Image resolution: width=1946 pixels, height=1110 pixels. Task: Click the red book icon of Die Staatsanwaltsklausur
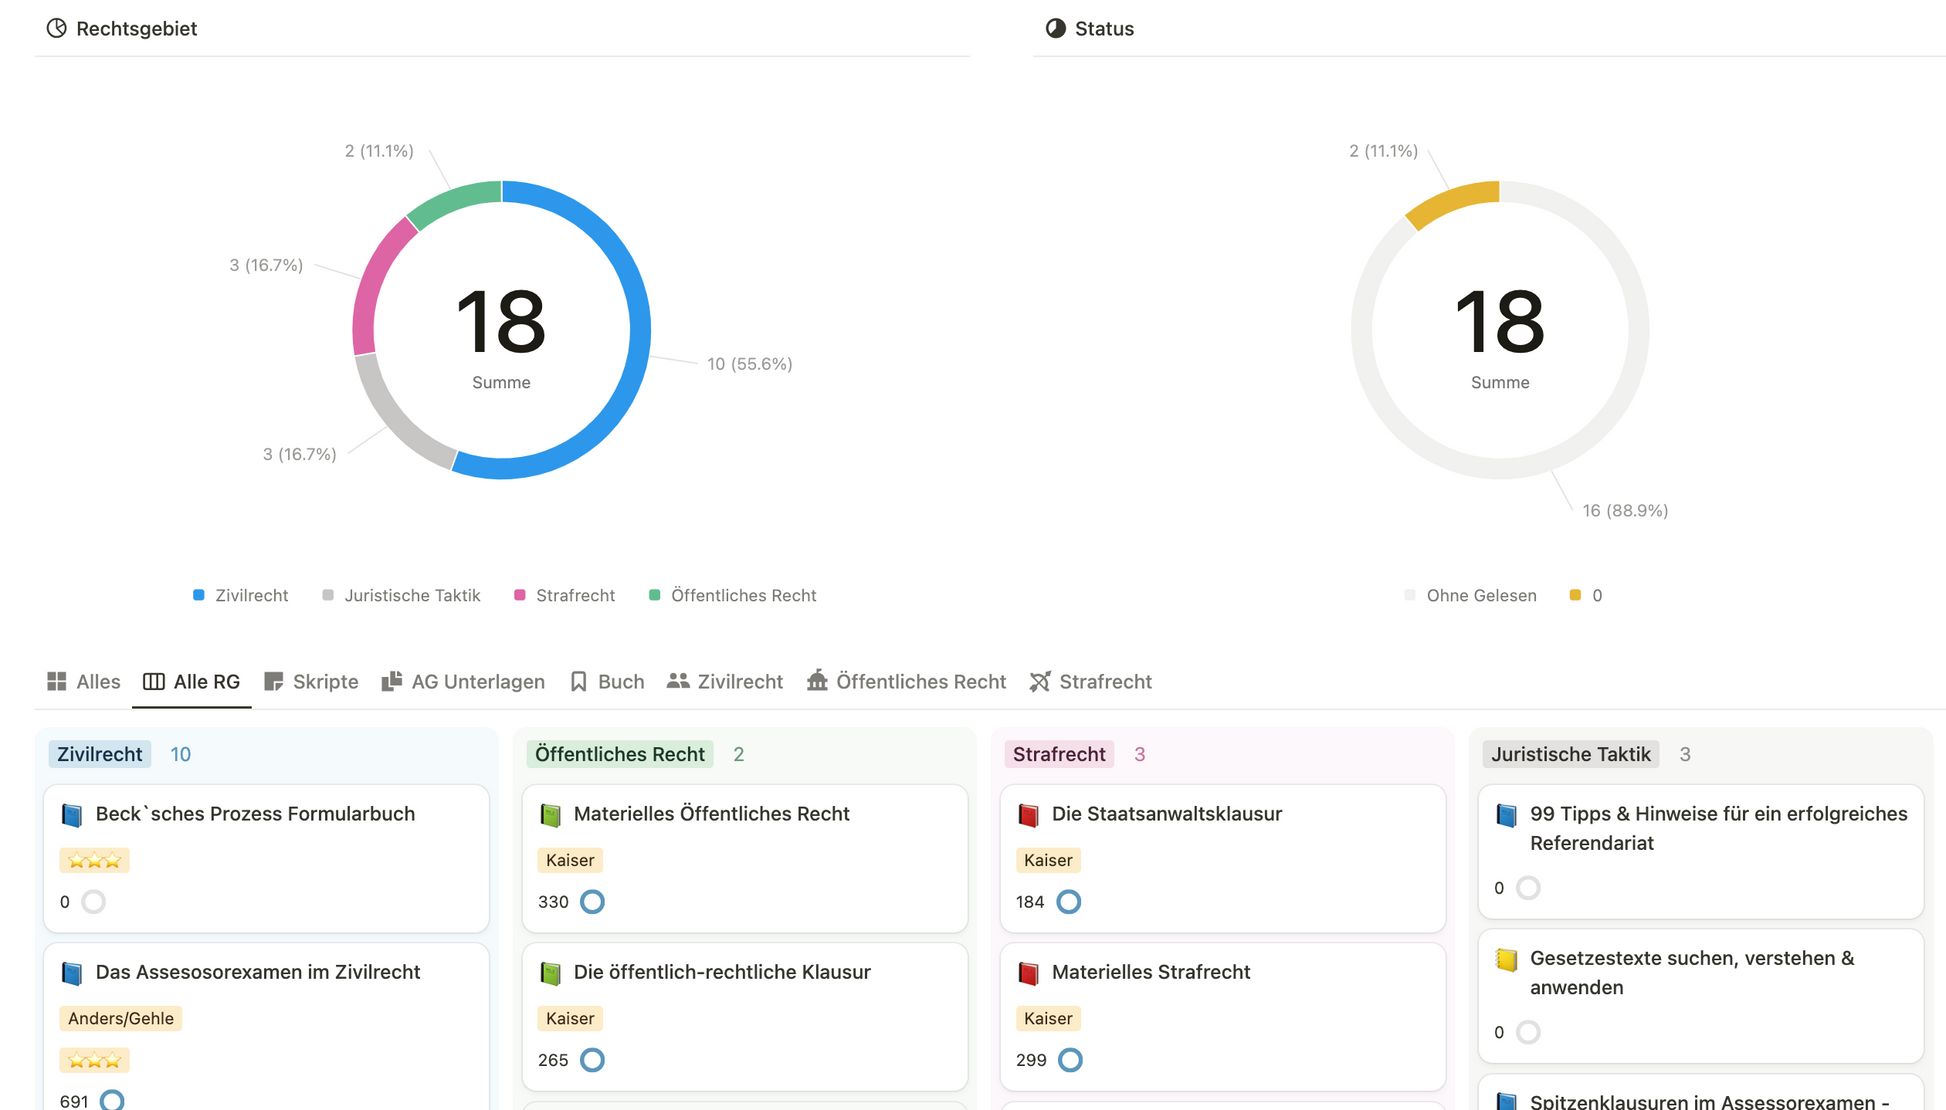1028,815
